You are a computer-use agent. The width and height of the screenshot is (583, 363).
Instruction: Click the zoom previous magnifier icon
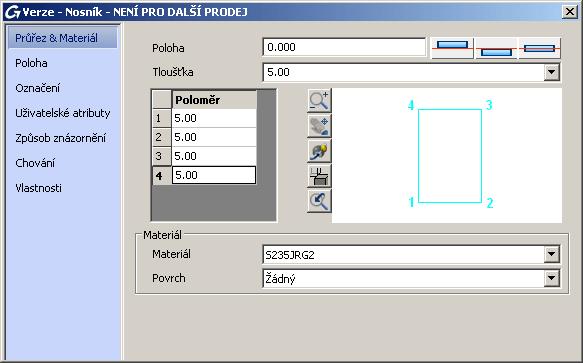point(319,202)
